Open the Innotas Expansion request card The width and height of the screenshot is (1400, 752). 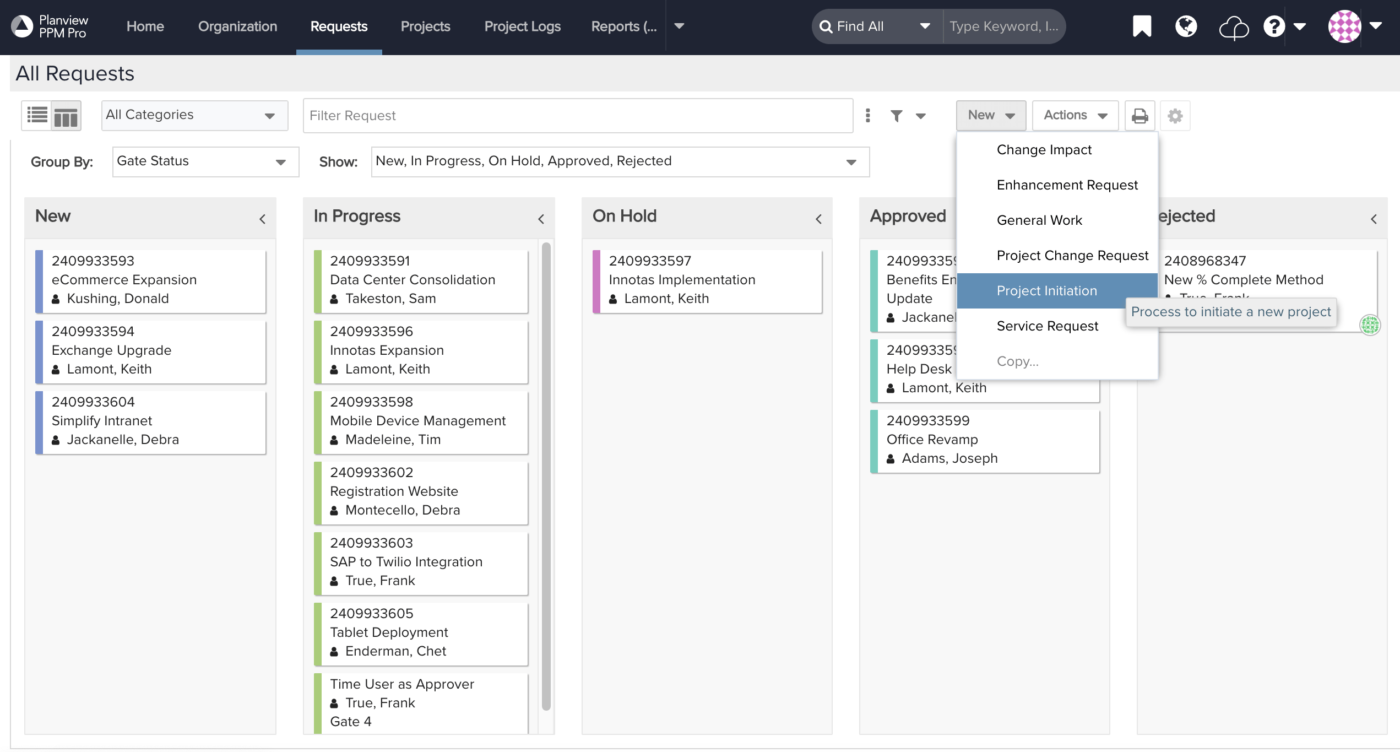click(x=421, y=351)
